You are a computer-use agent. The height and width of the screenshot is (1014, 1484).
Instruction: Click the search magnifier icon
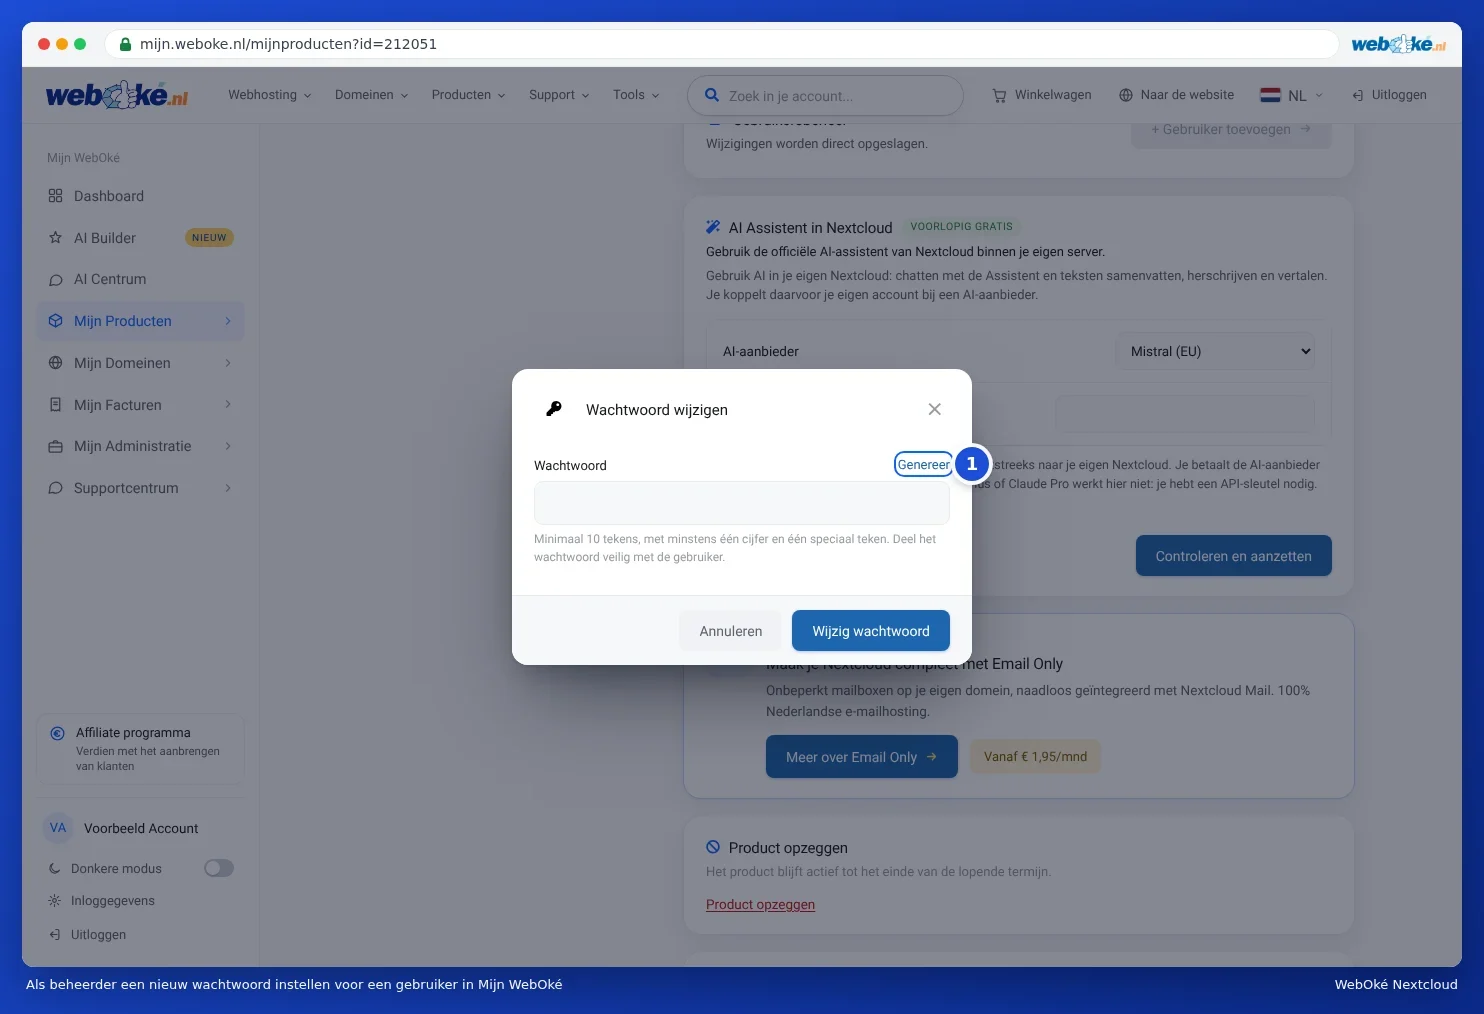pyautogui.click(x=712, y=95)
